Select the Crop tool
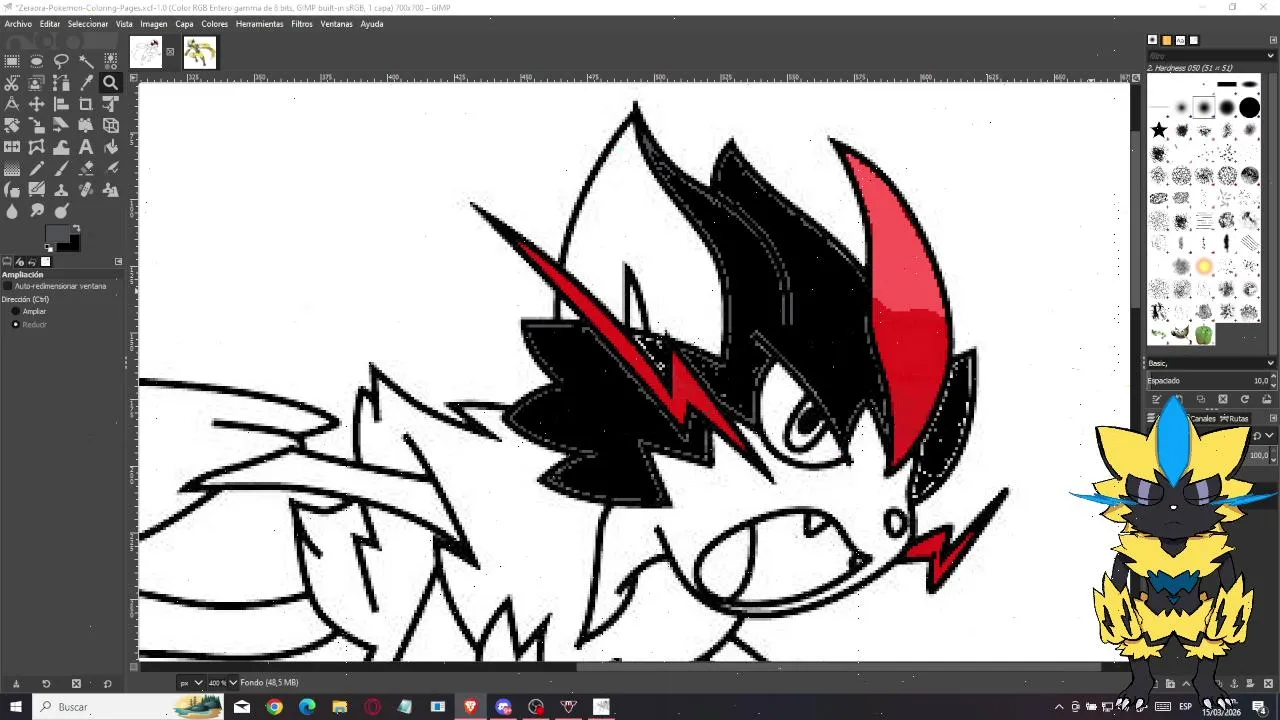1280x720 pixels. [x=86, y=104]
